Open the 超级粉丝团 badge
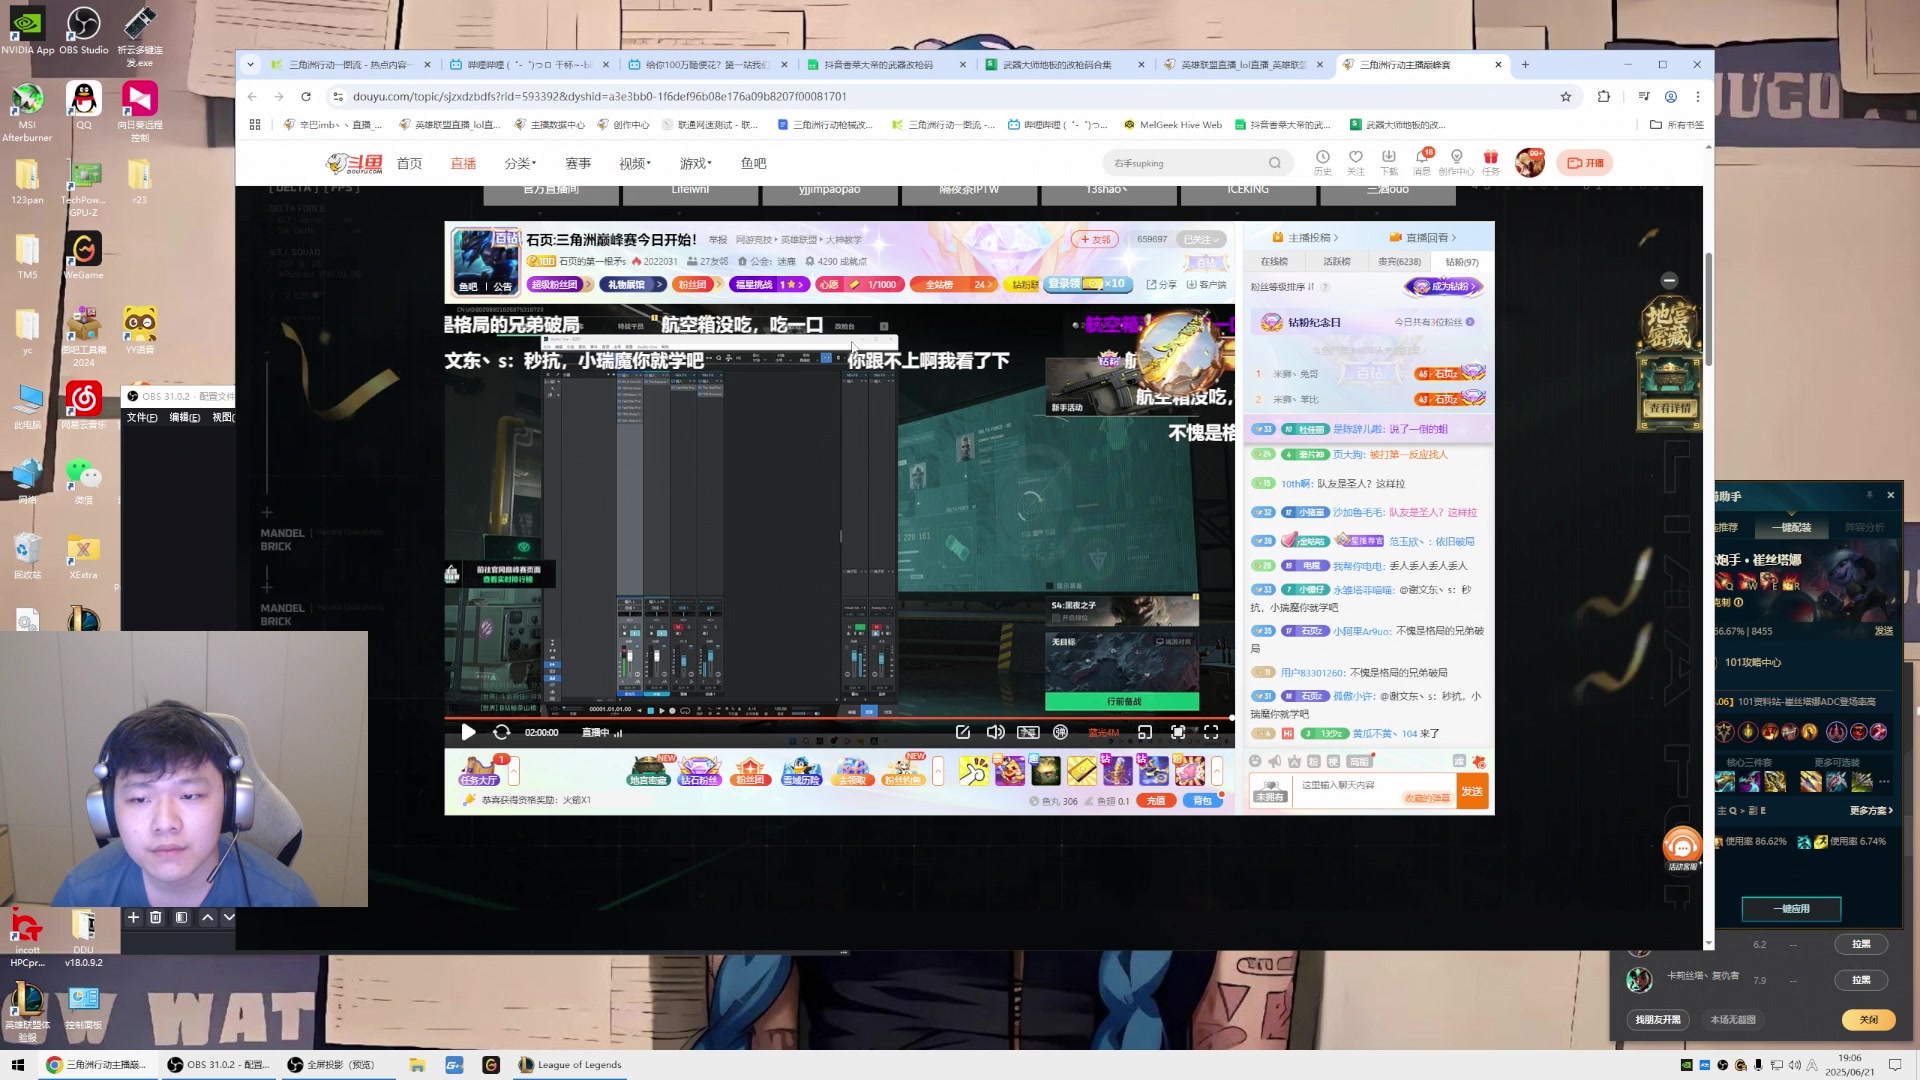Screen dimensions: 1920x1080 tap(560, 285)
